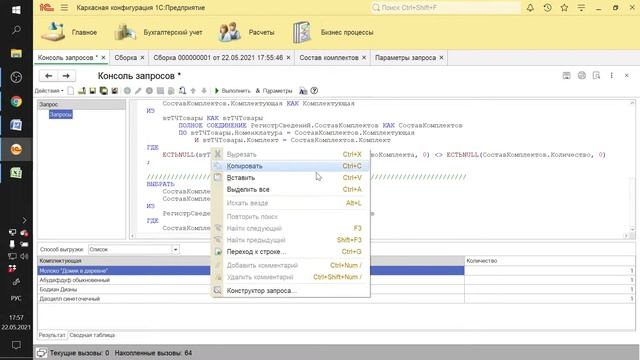Screen dimensions: 640x360
Task: Switch to the Сводная таблица tab
Action: click(92, 335)
